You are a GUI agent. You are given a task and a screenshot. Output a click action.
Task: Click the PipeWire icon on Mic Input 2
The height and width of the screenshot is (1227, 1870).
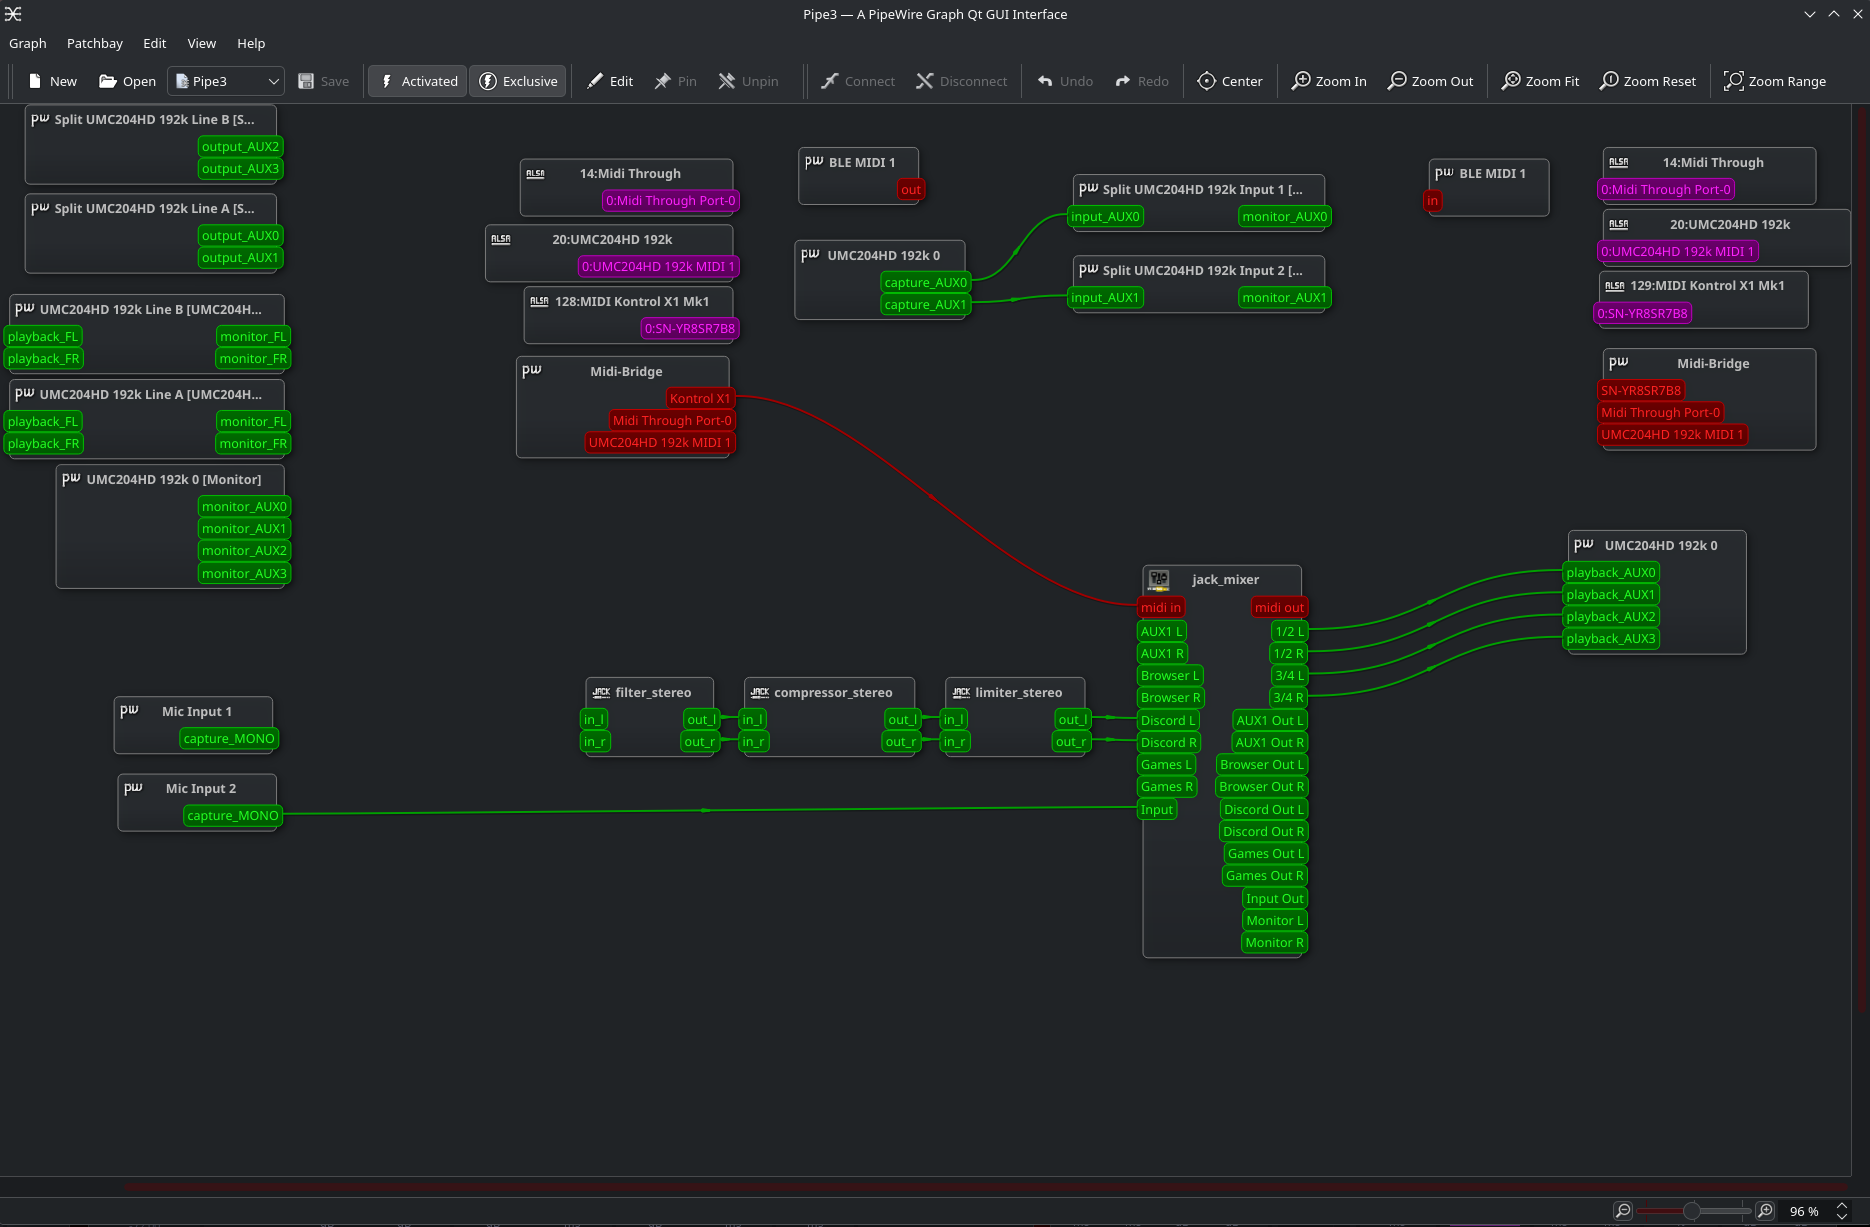pos(134,787)
